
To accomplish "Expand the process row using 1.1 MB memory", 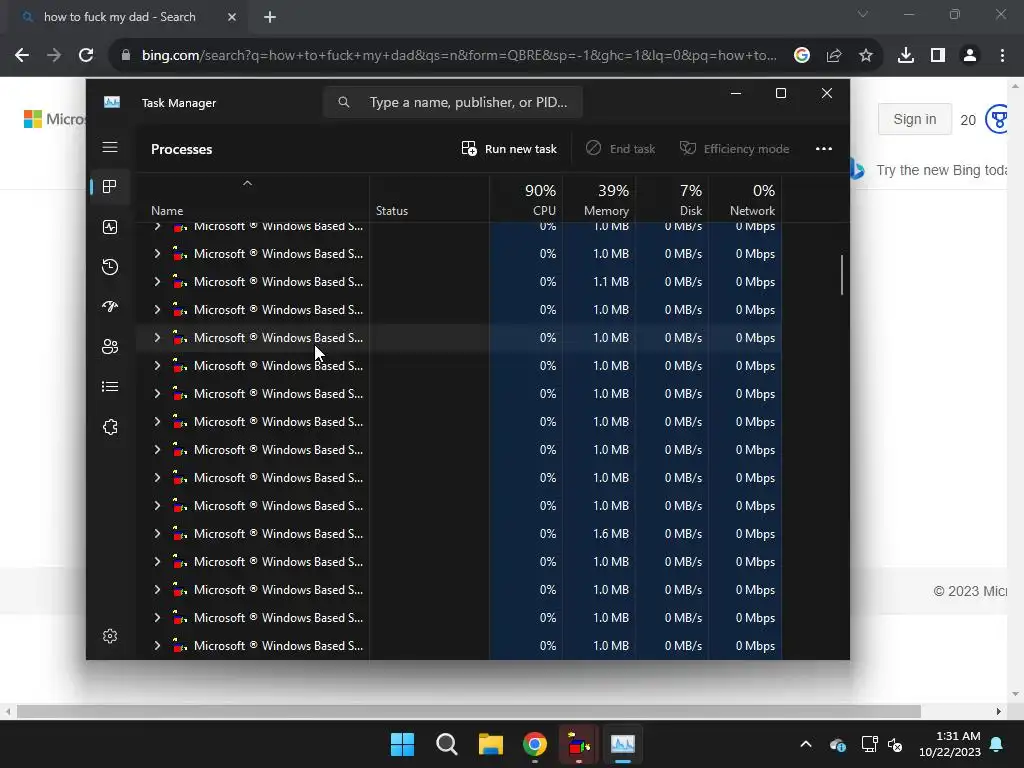I will 157,281.
